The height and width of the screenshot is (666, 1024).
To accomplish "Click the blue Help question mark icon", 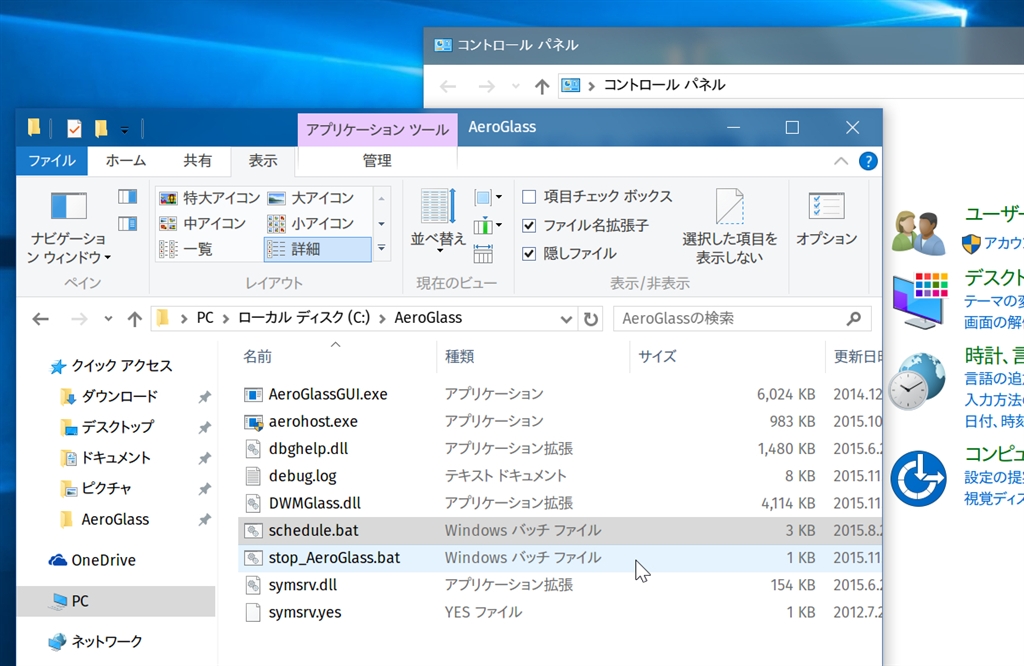I will pos(868,161).
